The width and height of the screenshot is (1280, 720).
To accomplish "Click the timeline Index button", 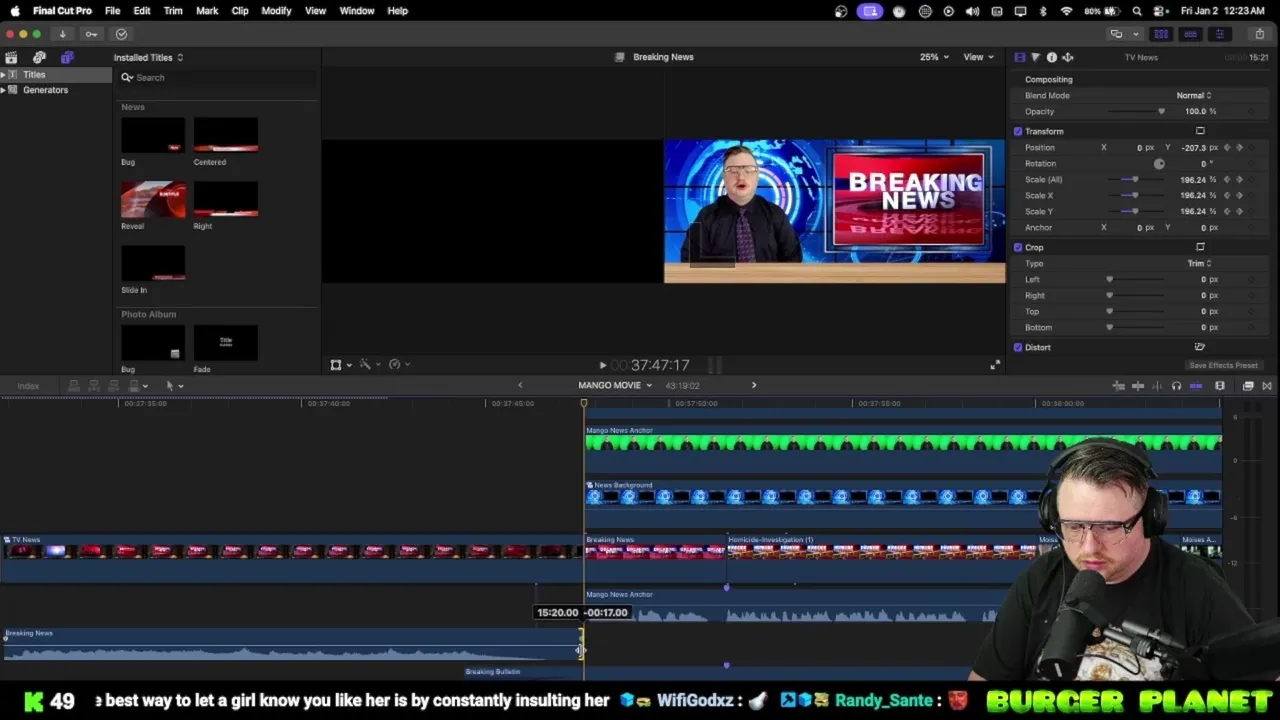I will click(x=28, y=386).
